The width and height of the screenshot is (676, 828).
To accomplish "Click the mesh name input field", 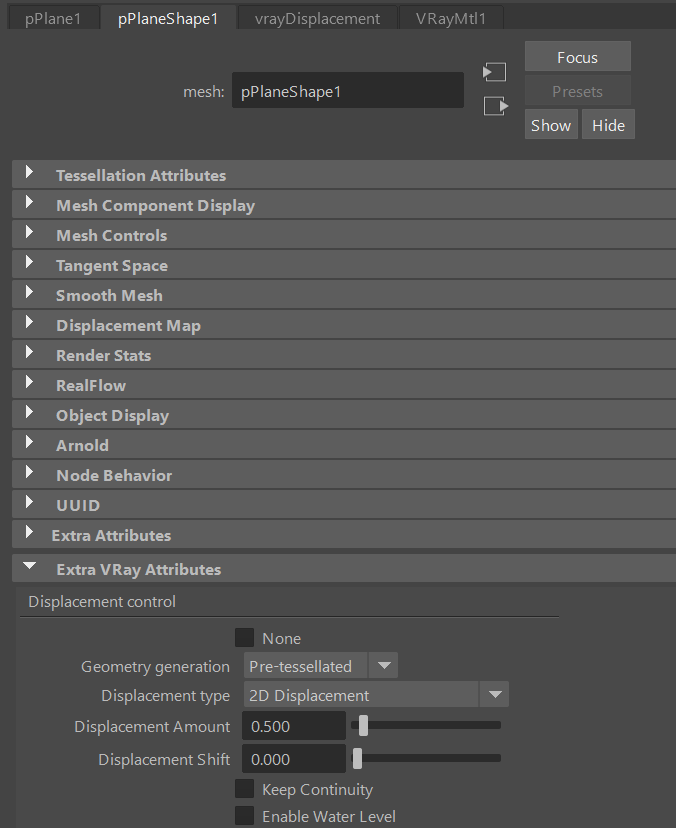I will coord(347,91).
